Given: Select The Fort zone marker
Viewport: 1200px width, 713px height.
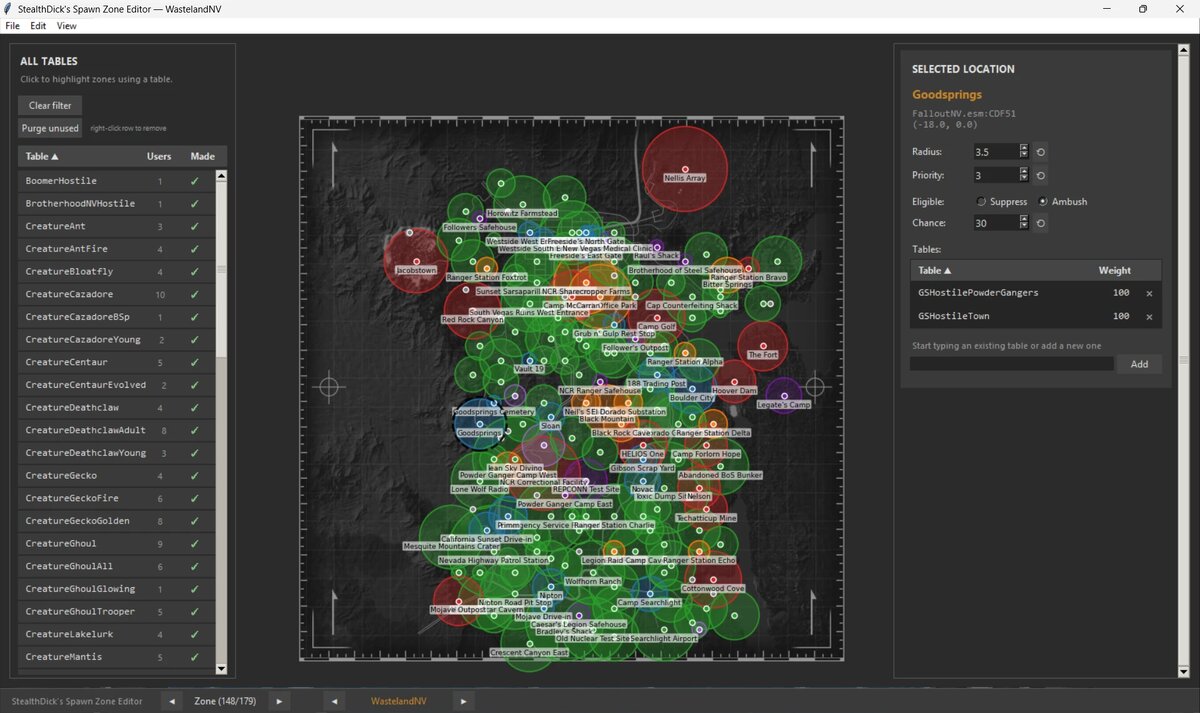Looking at the screenshot, I should (x=763, y=346).
